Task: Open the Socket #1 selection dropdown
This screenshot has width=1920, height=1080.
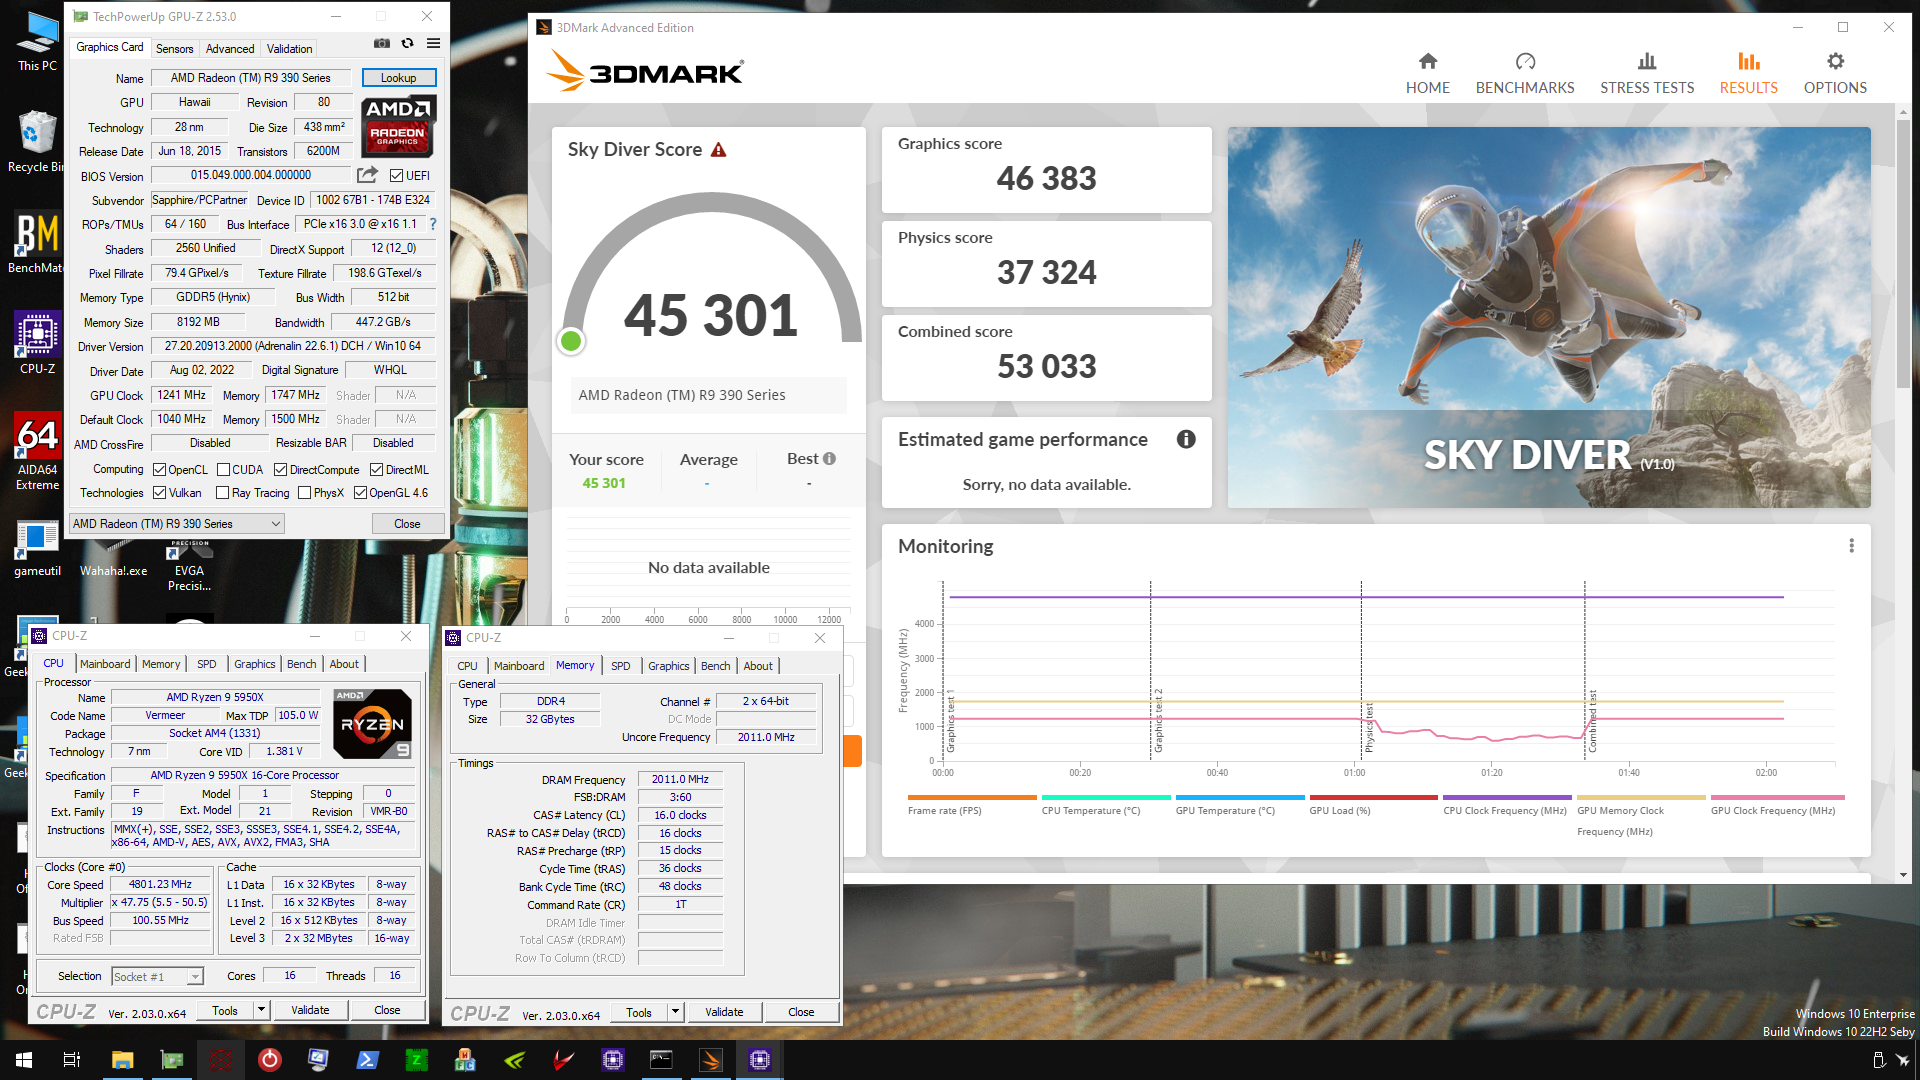Action: point(157,976)
